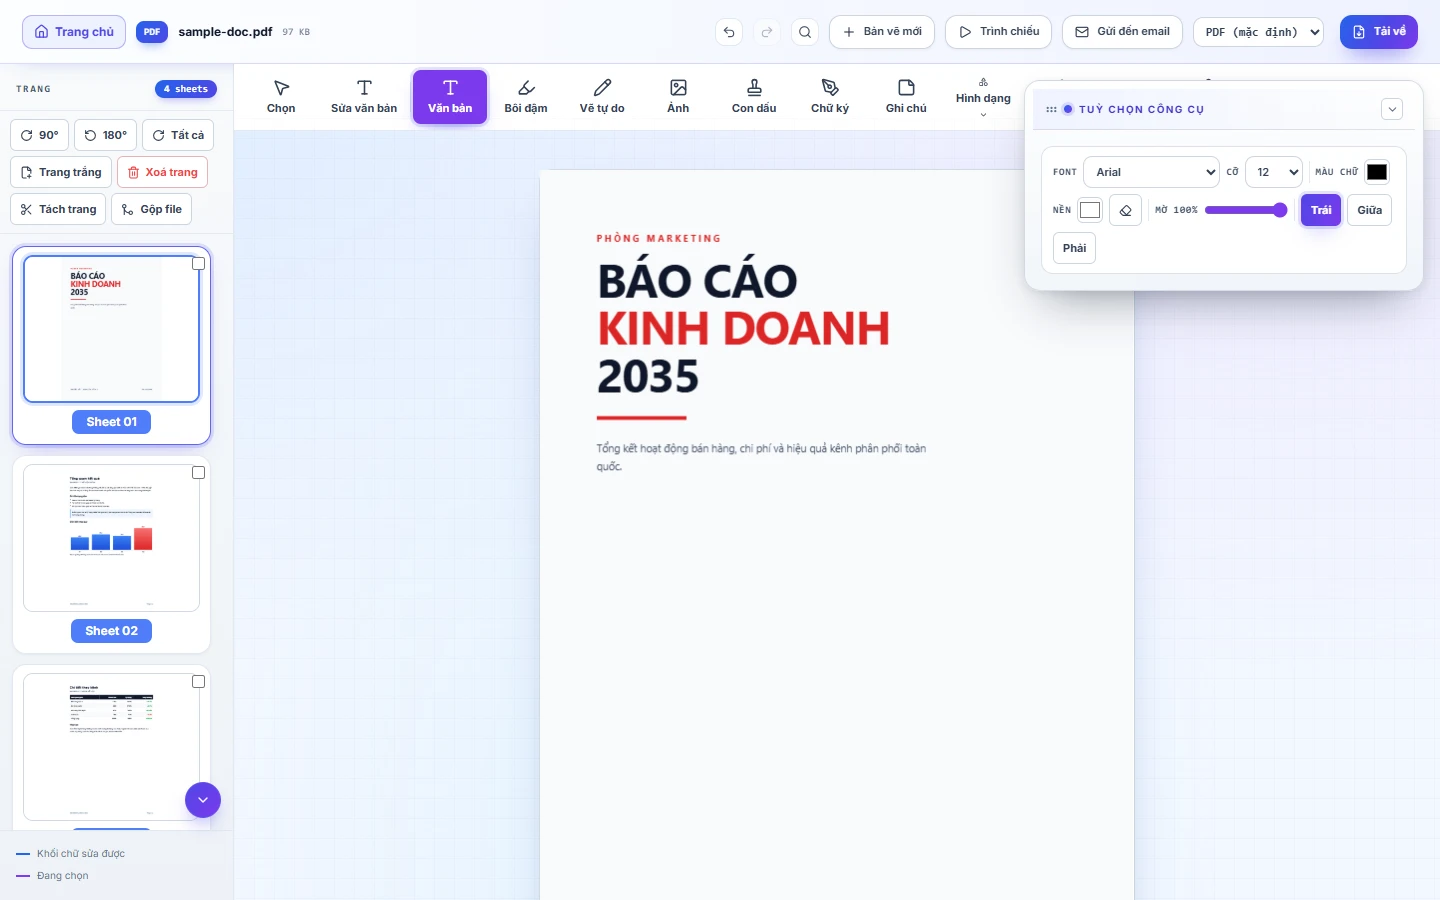Set alignment to Phải
This screenshot has height=900, width=1440.
pos(1074,248)
